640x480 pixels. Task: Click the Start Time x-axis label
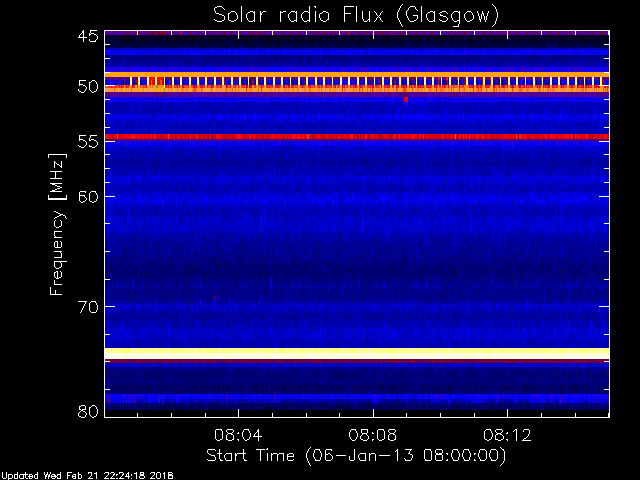click(355, 456)
